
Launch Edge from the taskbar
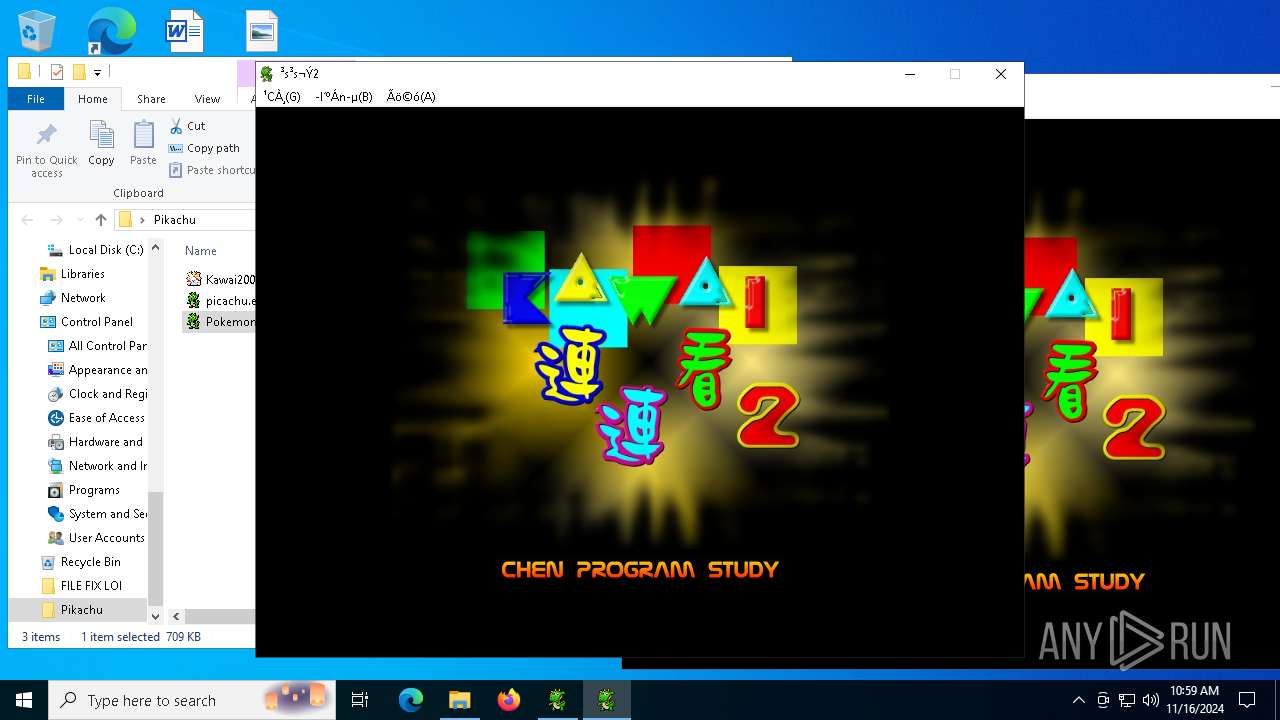click(x=411, y=700)
